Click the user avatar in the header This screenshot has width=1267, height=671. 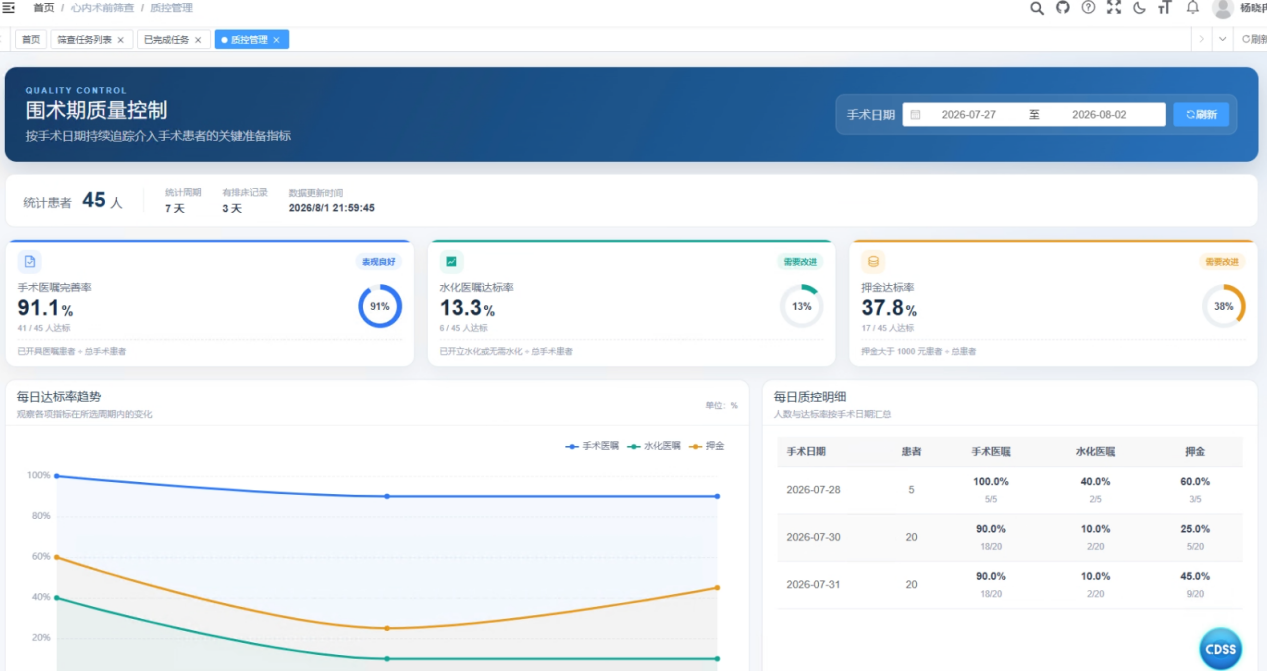[x=1222, y=8]
